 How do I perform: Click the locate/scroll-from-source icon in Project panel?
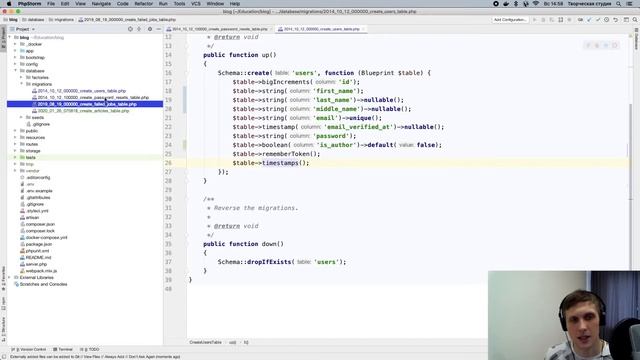tap(130, 29)
